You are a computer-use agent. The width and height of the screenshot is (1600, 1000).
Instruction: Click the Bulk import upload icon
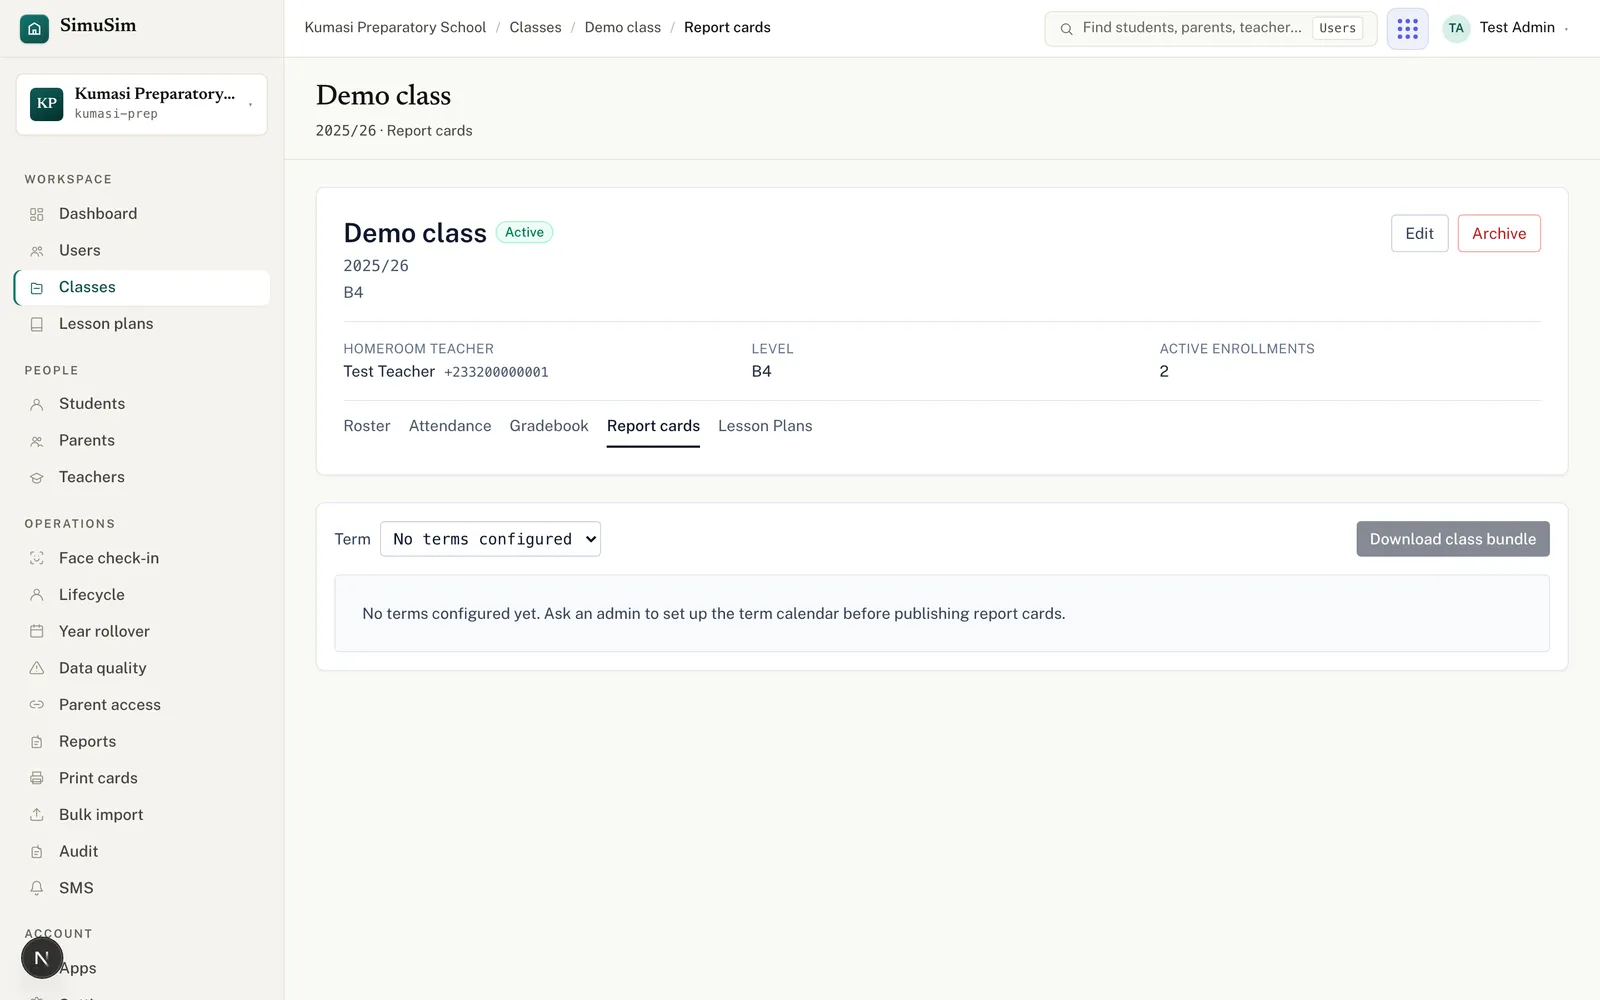37,815
